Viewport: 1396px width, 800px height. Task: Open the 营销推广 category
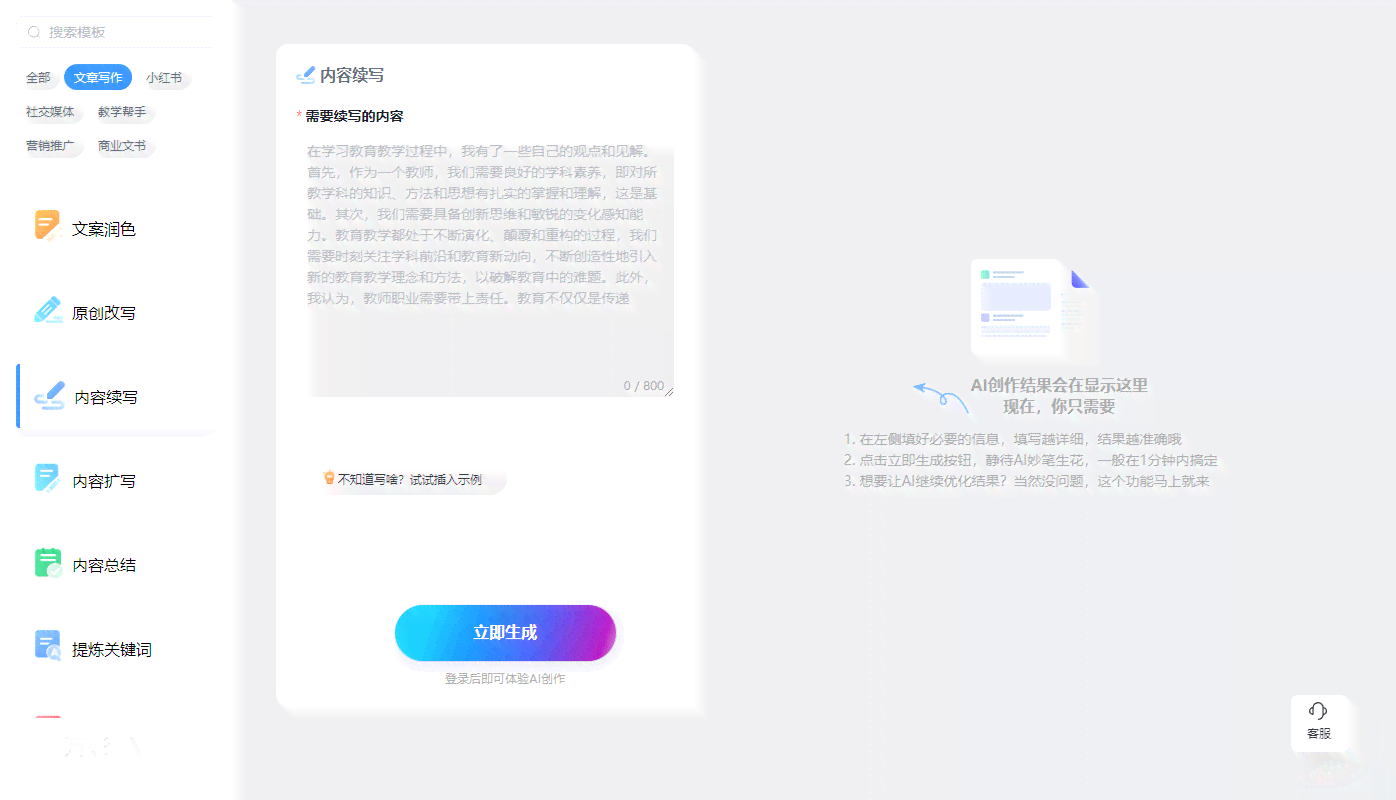pyautogui.click(x=50, y=145)
